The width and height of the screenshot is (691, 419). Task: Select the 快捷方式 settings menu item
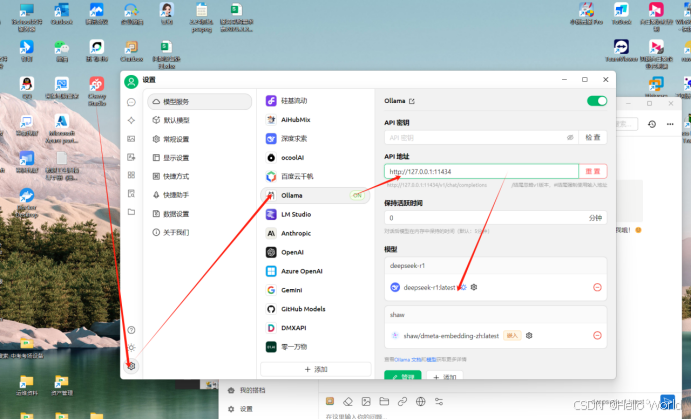click(200, 176)
